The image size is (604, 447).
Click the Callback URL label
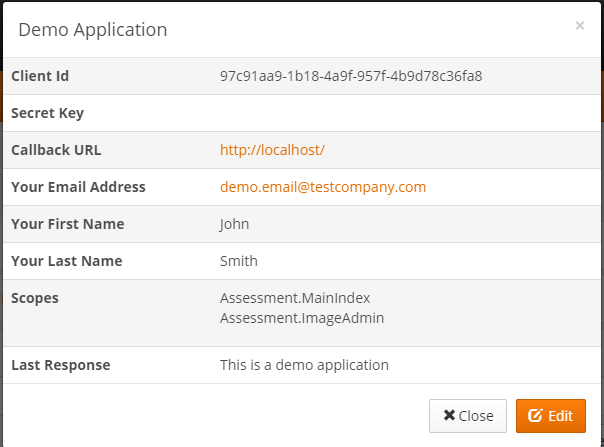pyautogui.click(x=56, y=150)
